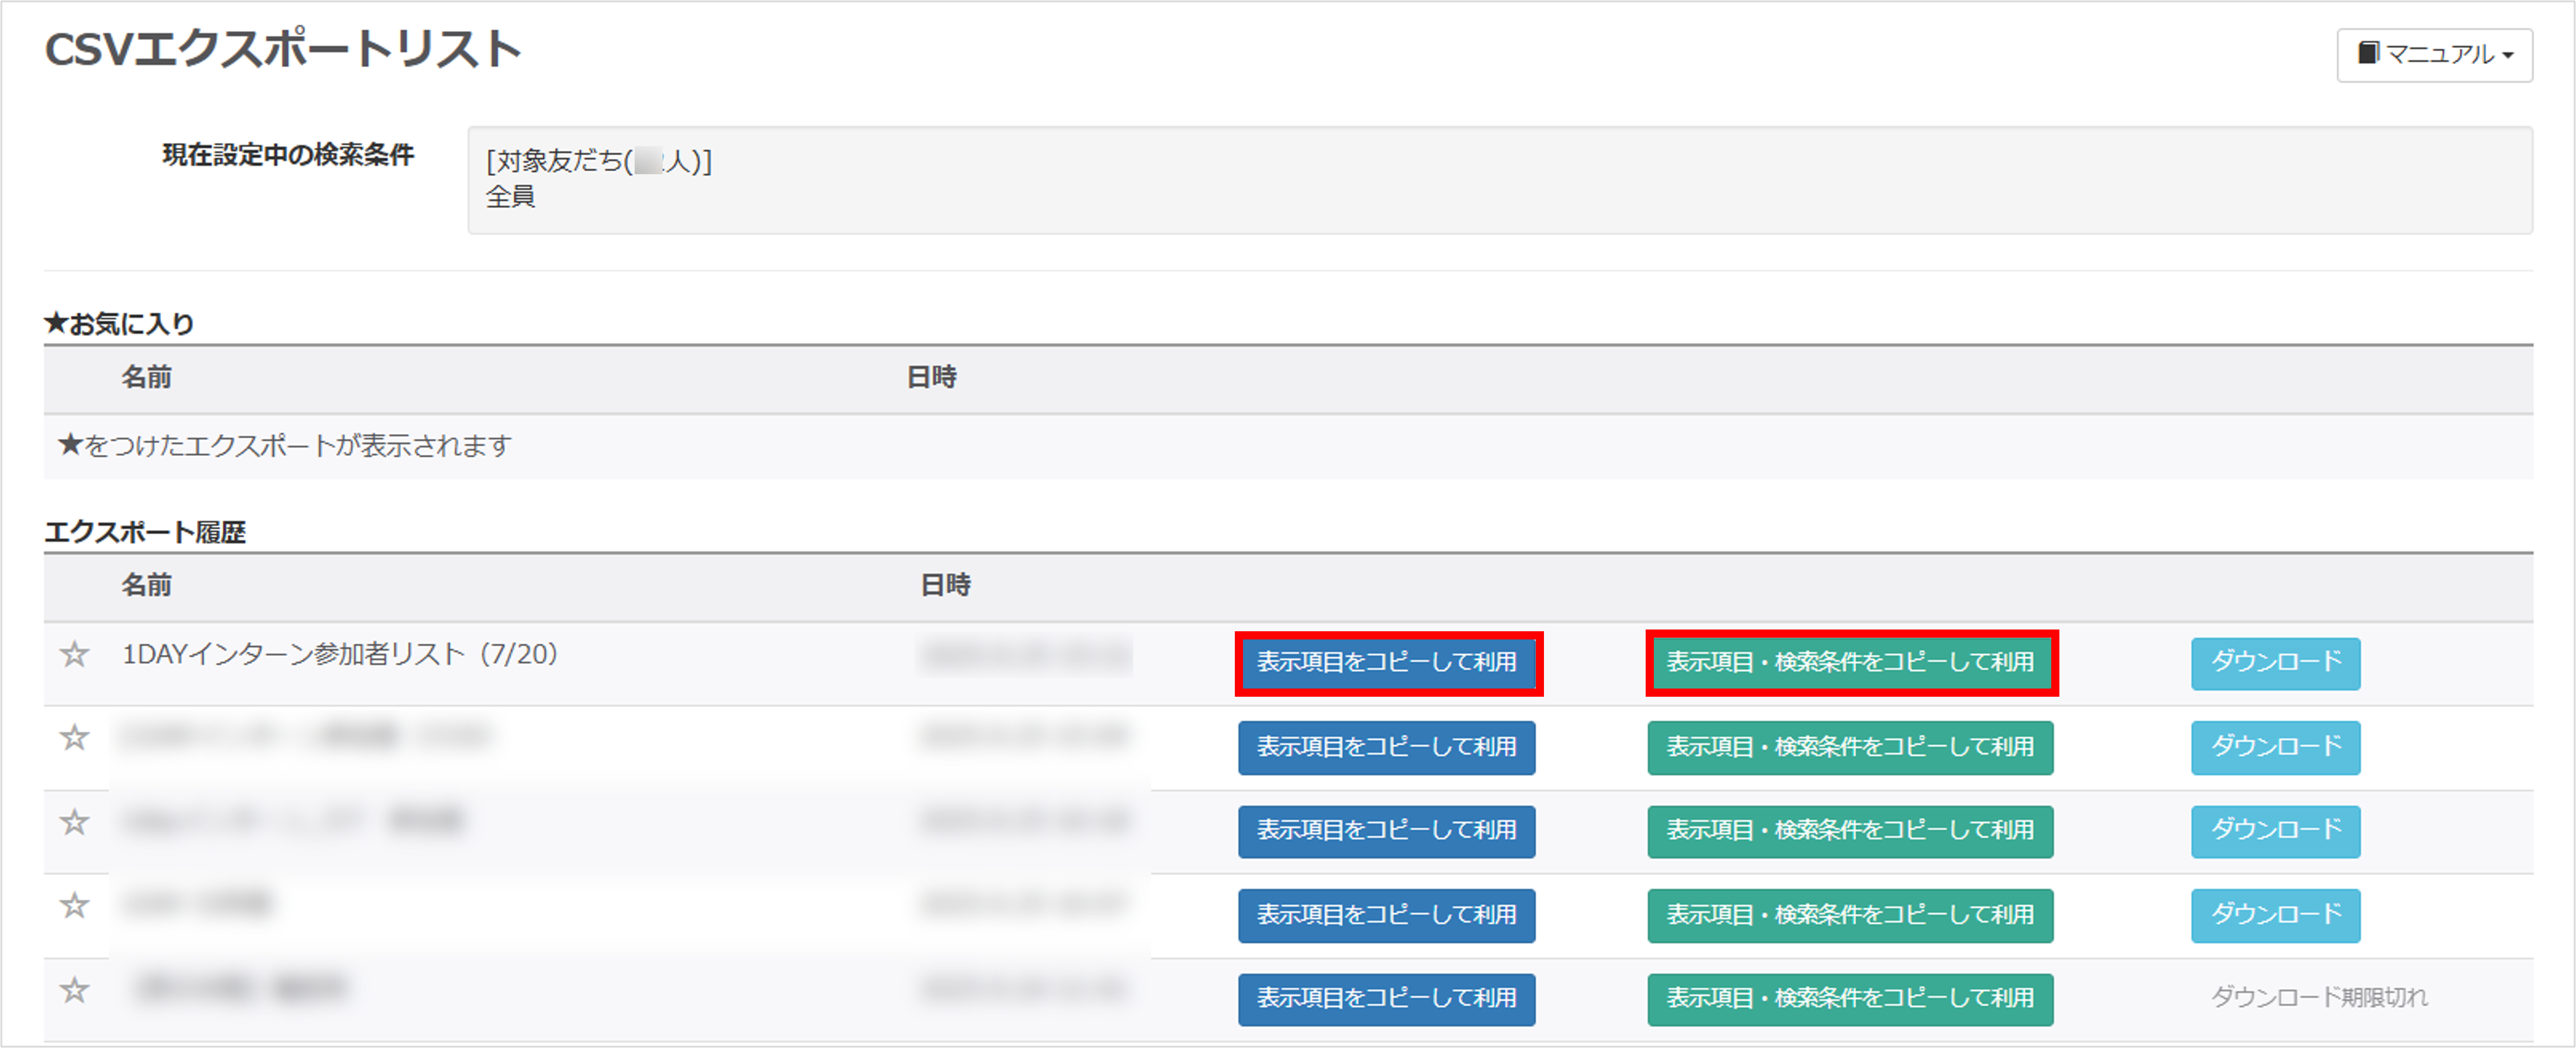The height and width of the screenshot is (1048, 2576).
Task: Toggle favorite star on fourth export row
Action: [x=74, y=906]
